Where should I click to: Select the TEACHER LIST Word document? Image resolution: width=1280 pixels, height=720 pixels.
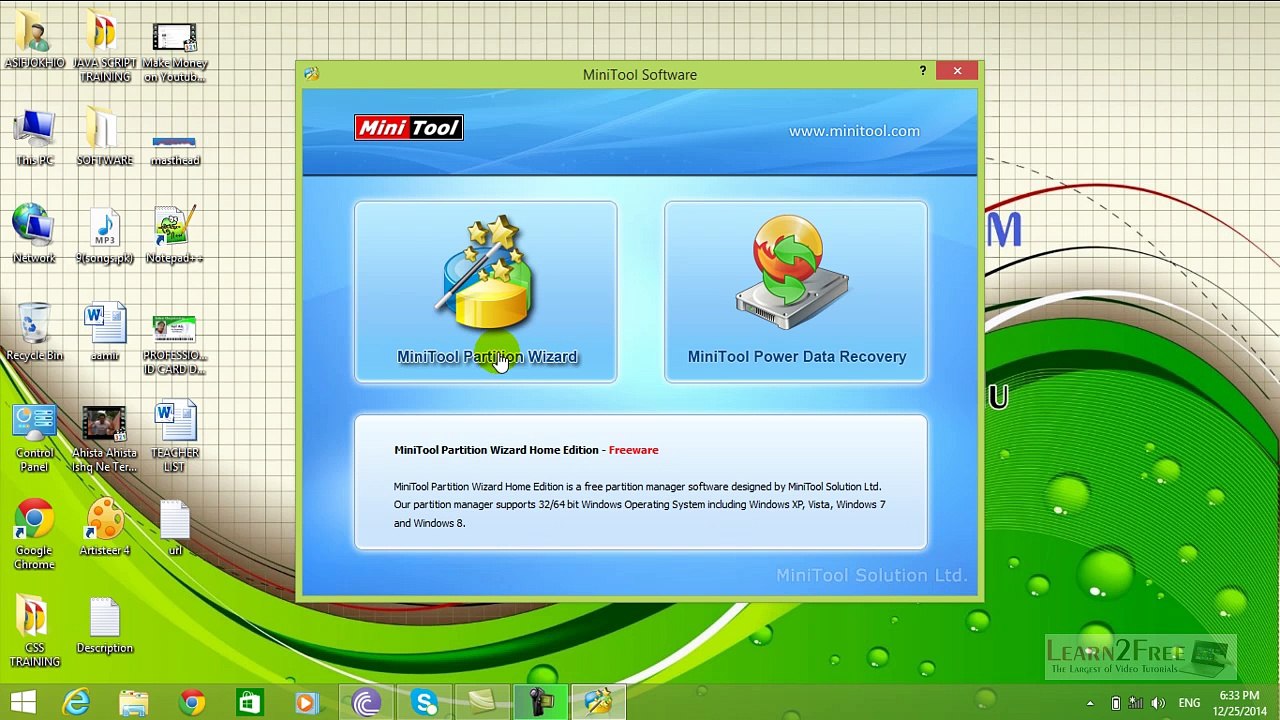[x=175, y=438]
